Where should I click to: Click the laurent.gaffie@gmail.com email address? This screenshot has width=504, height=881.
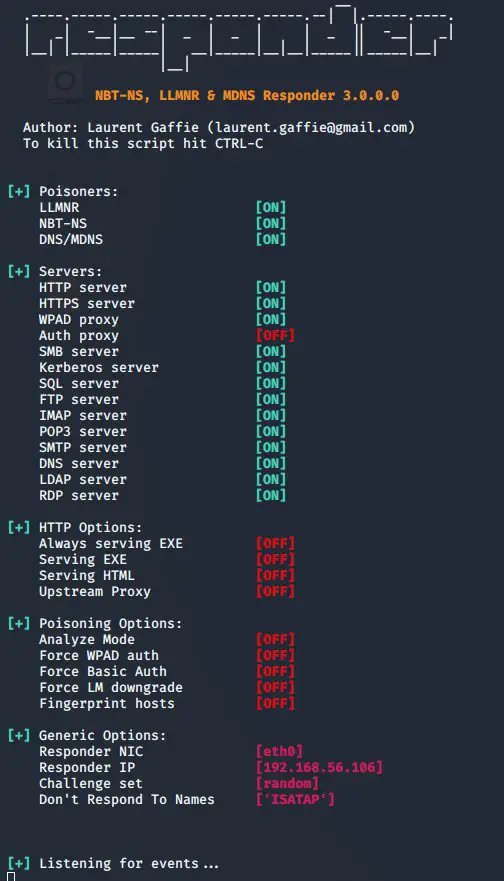click(x=311, y=128)
